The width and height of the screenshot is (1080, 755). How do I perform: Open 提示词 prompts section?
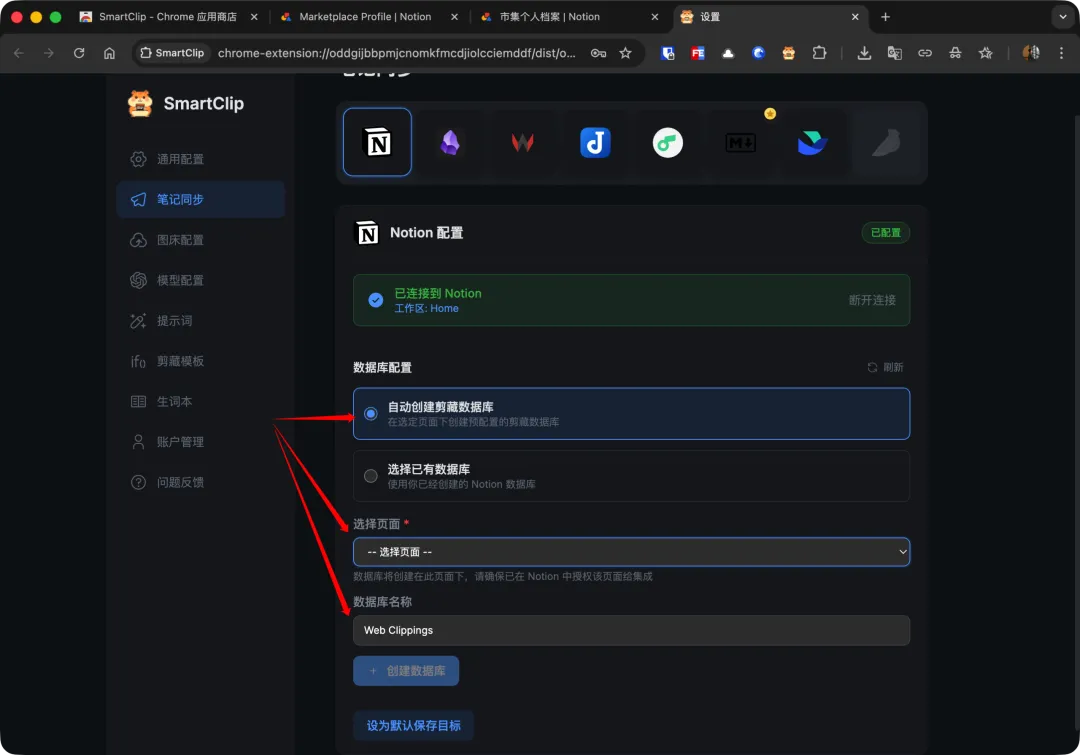pos(200,321)
